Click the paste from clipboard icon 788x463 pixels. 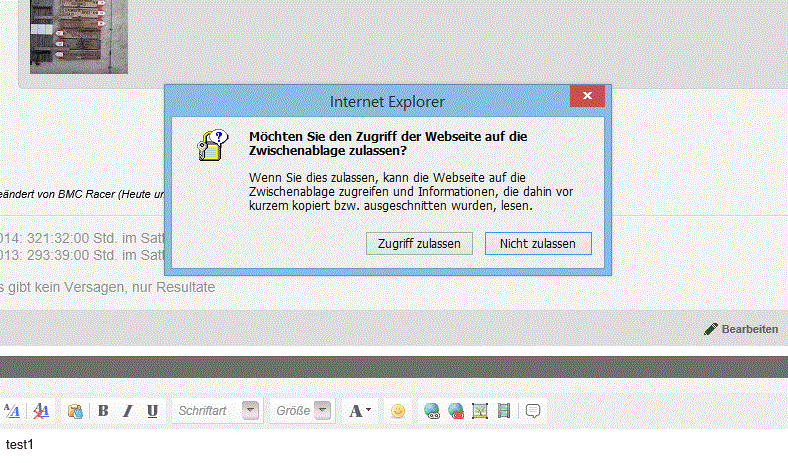(x=75, y=411)
